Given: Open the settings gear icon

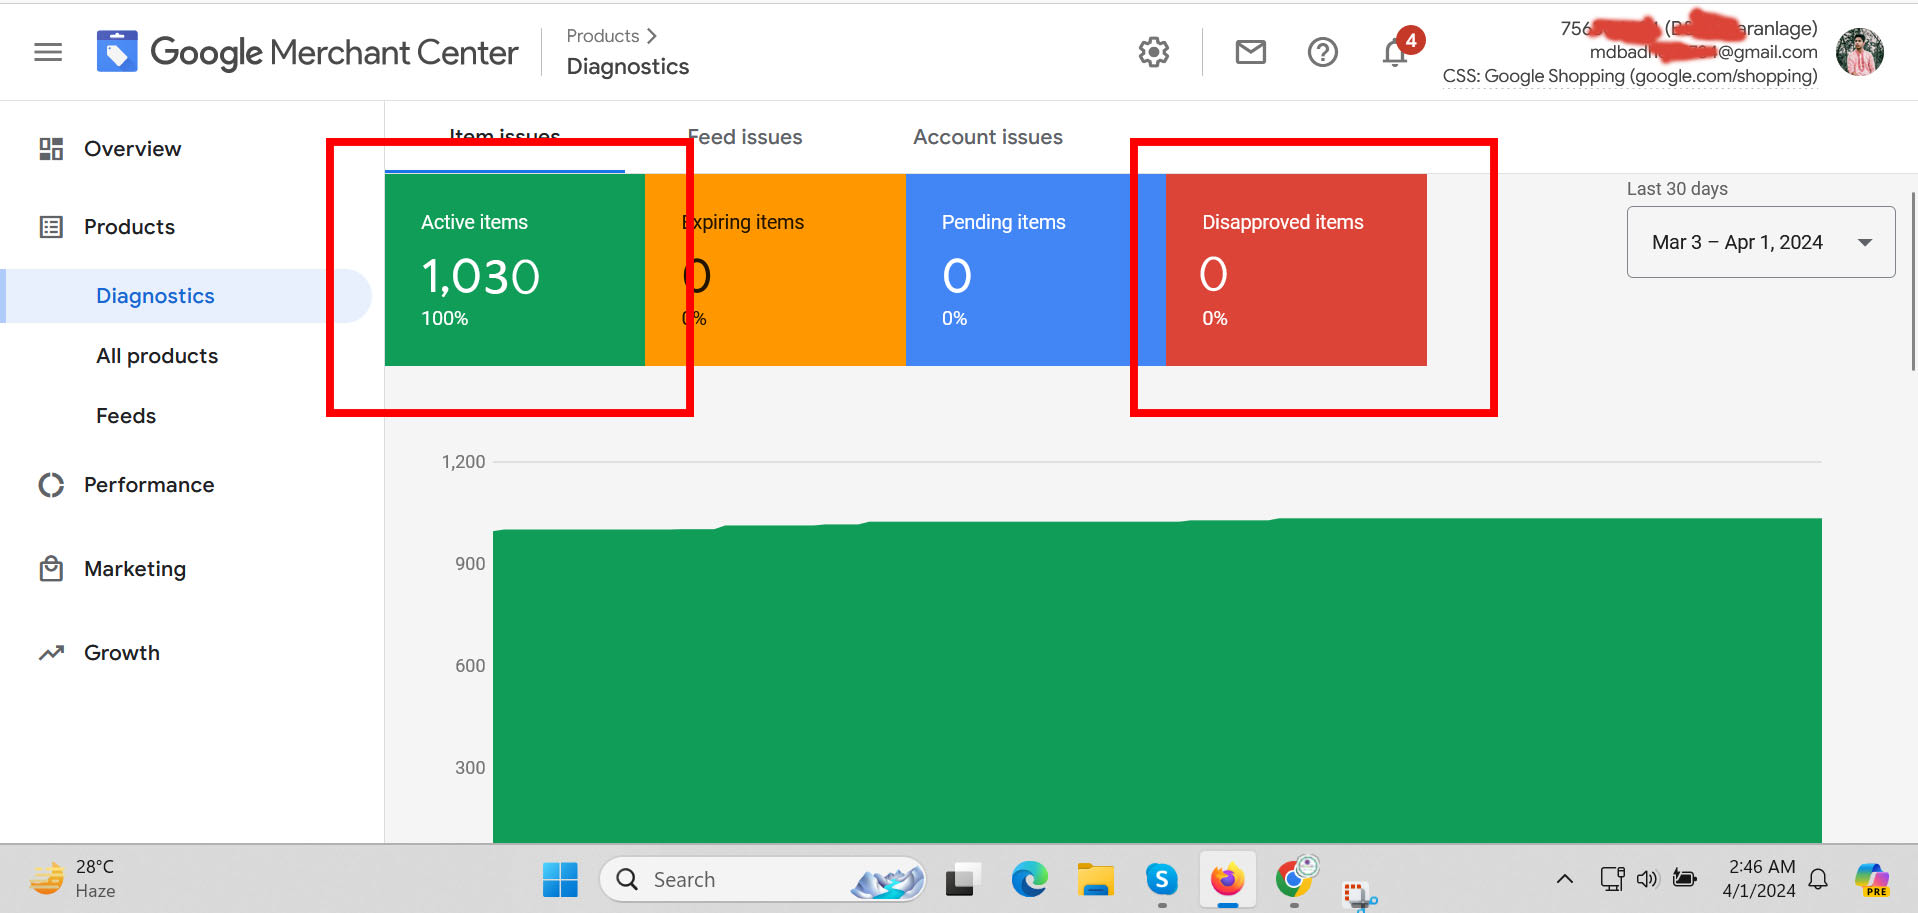Looking at the screenshot, I should (x=1154, y=52).
